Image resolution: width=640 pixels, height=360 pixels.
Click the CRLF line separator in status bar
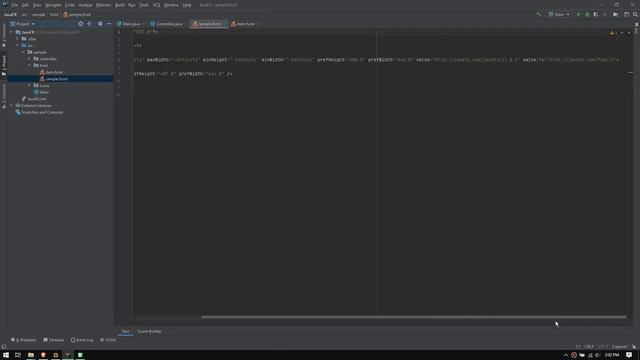coord(589,347)
